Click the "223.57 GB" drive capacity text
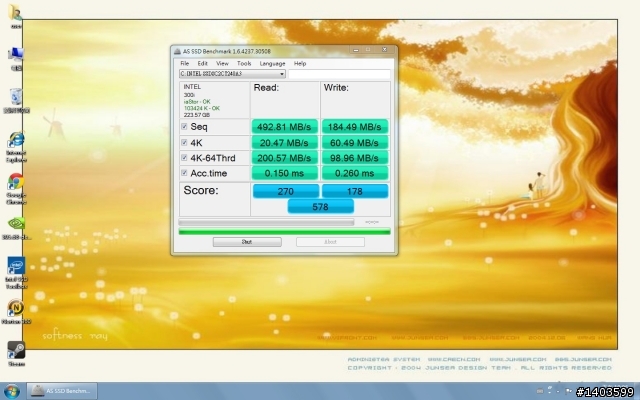 pos(197,115)
